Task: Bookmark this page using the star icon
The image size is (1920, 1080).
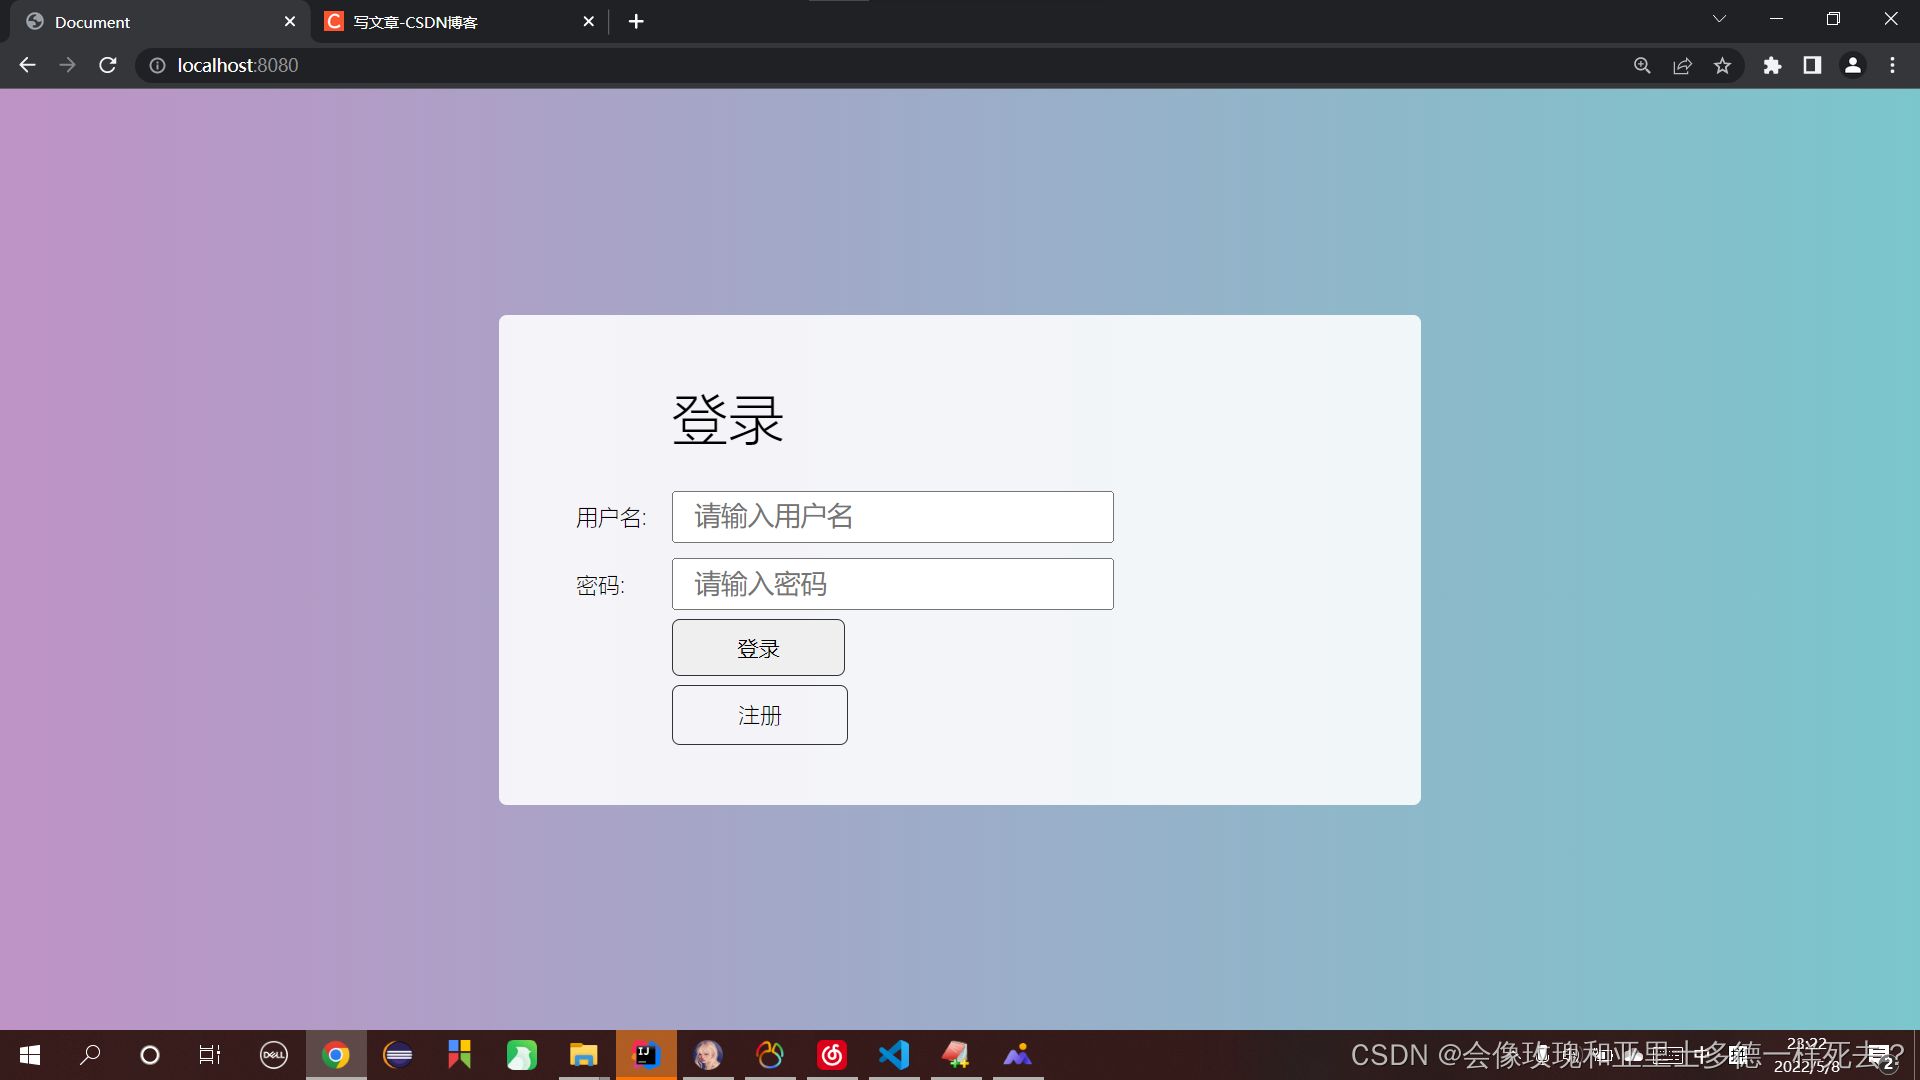Action: click(x=1723, y=65)
